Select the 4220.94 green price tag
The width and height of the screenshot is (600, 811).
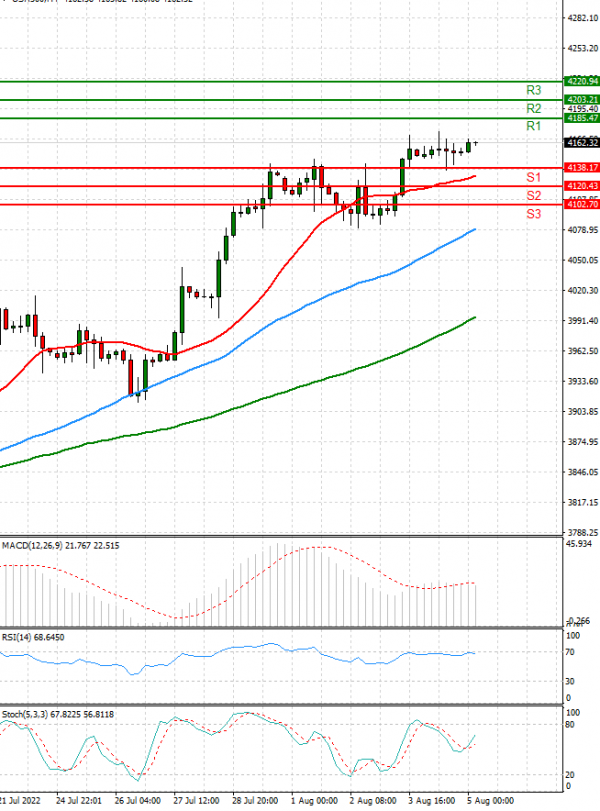(x=582, y=81)
